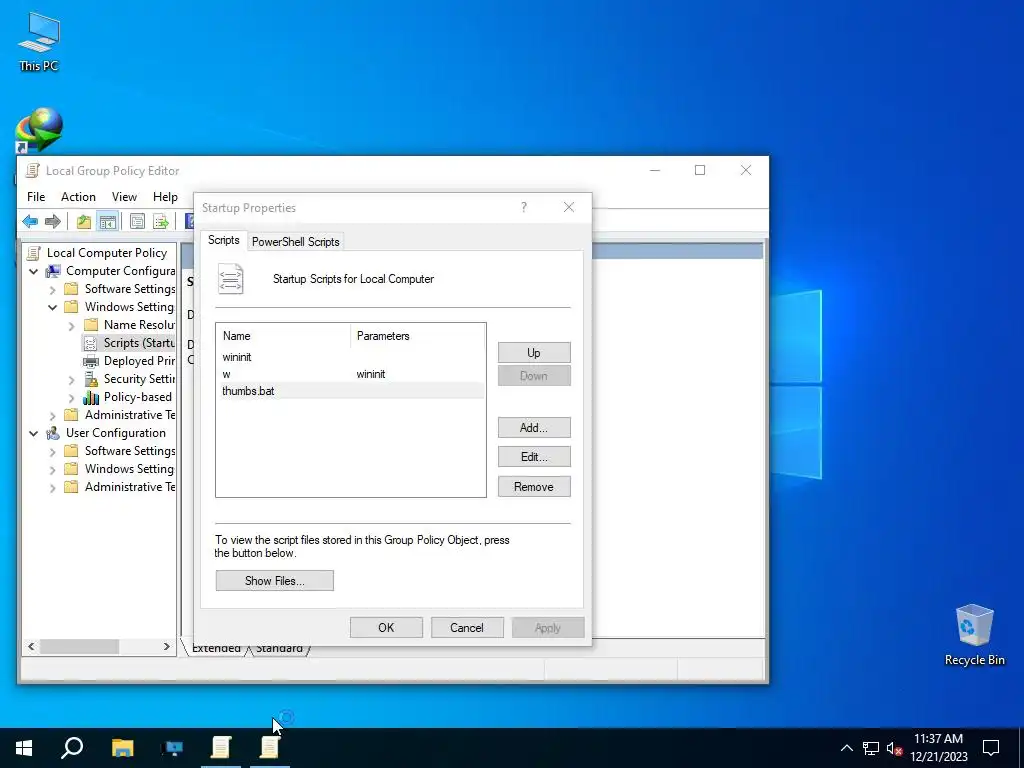Toggle Show/Hide Console Tree toolbar icon
This screenshot has width=1024, height=768.
108,221
